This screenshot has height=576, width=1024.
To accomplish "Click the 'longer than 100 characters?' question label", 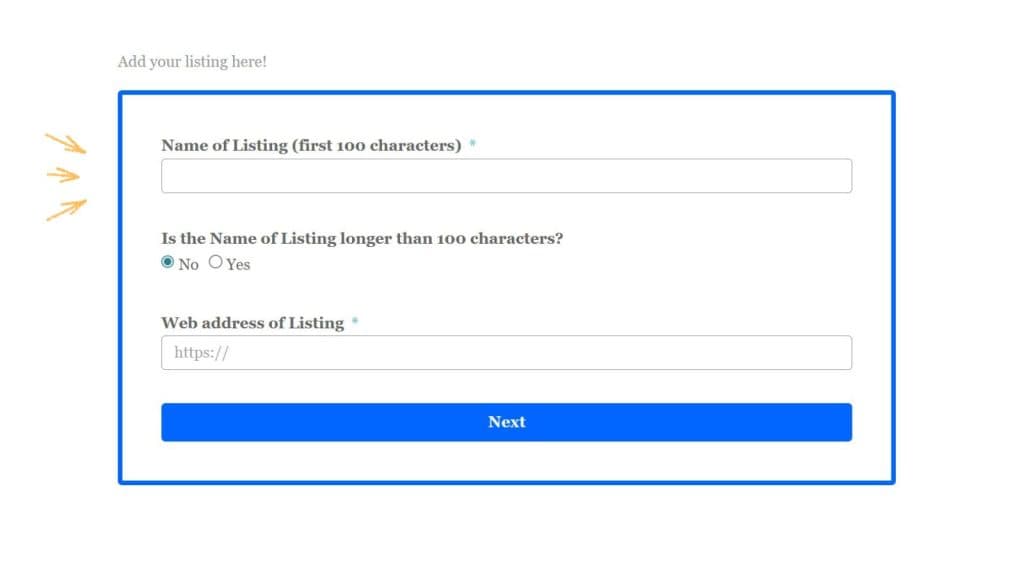I will (362, 239).
